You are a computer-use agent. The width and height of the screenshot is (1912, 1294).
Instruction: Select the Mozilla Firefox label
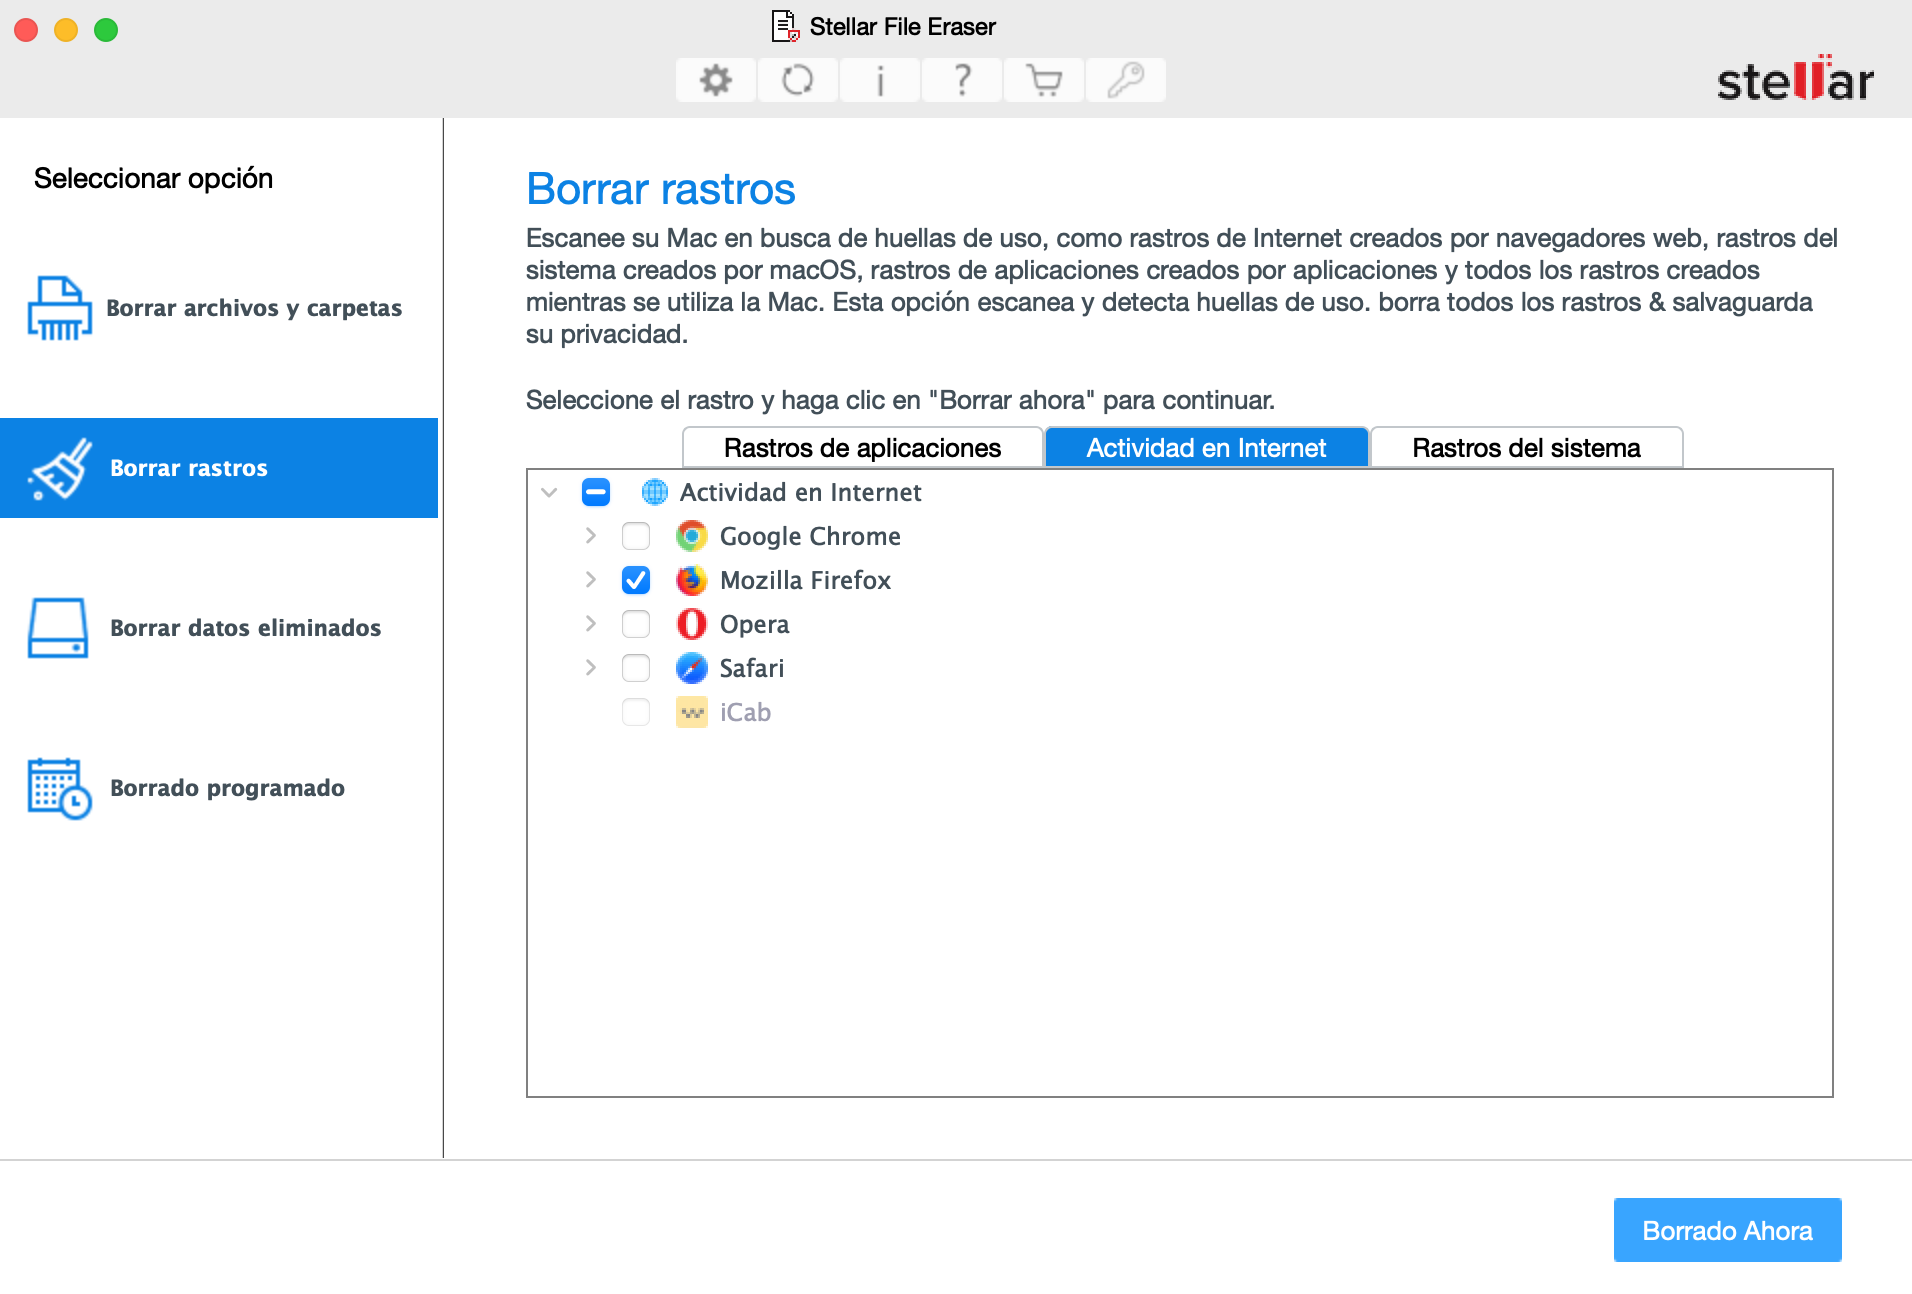pyautogui.click(x=805, y=580)
